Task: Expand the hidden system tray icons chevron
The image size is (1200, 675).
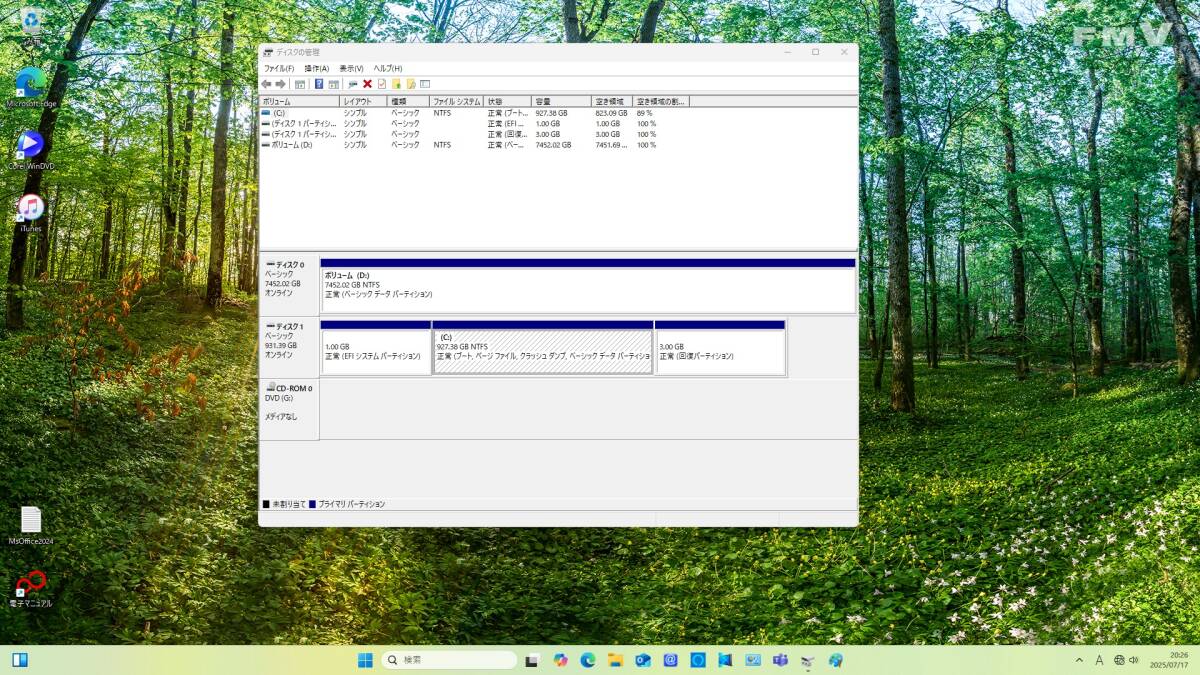Action: click(x=1079, y=660)
